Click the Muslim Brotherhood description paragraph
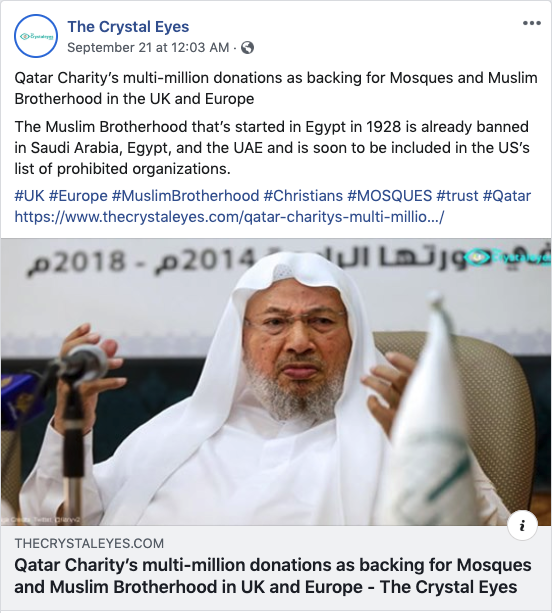This screenshot has width=552, height=613. [x=272, y=148]
